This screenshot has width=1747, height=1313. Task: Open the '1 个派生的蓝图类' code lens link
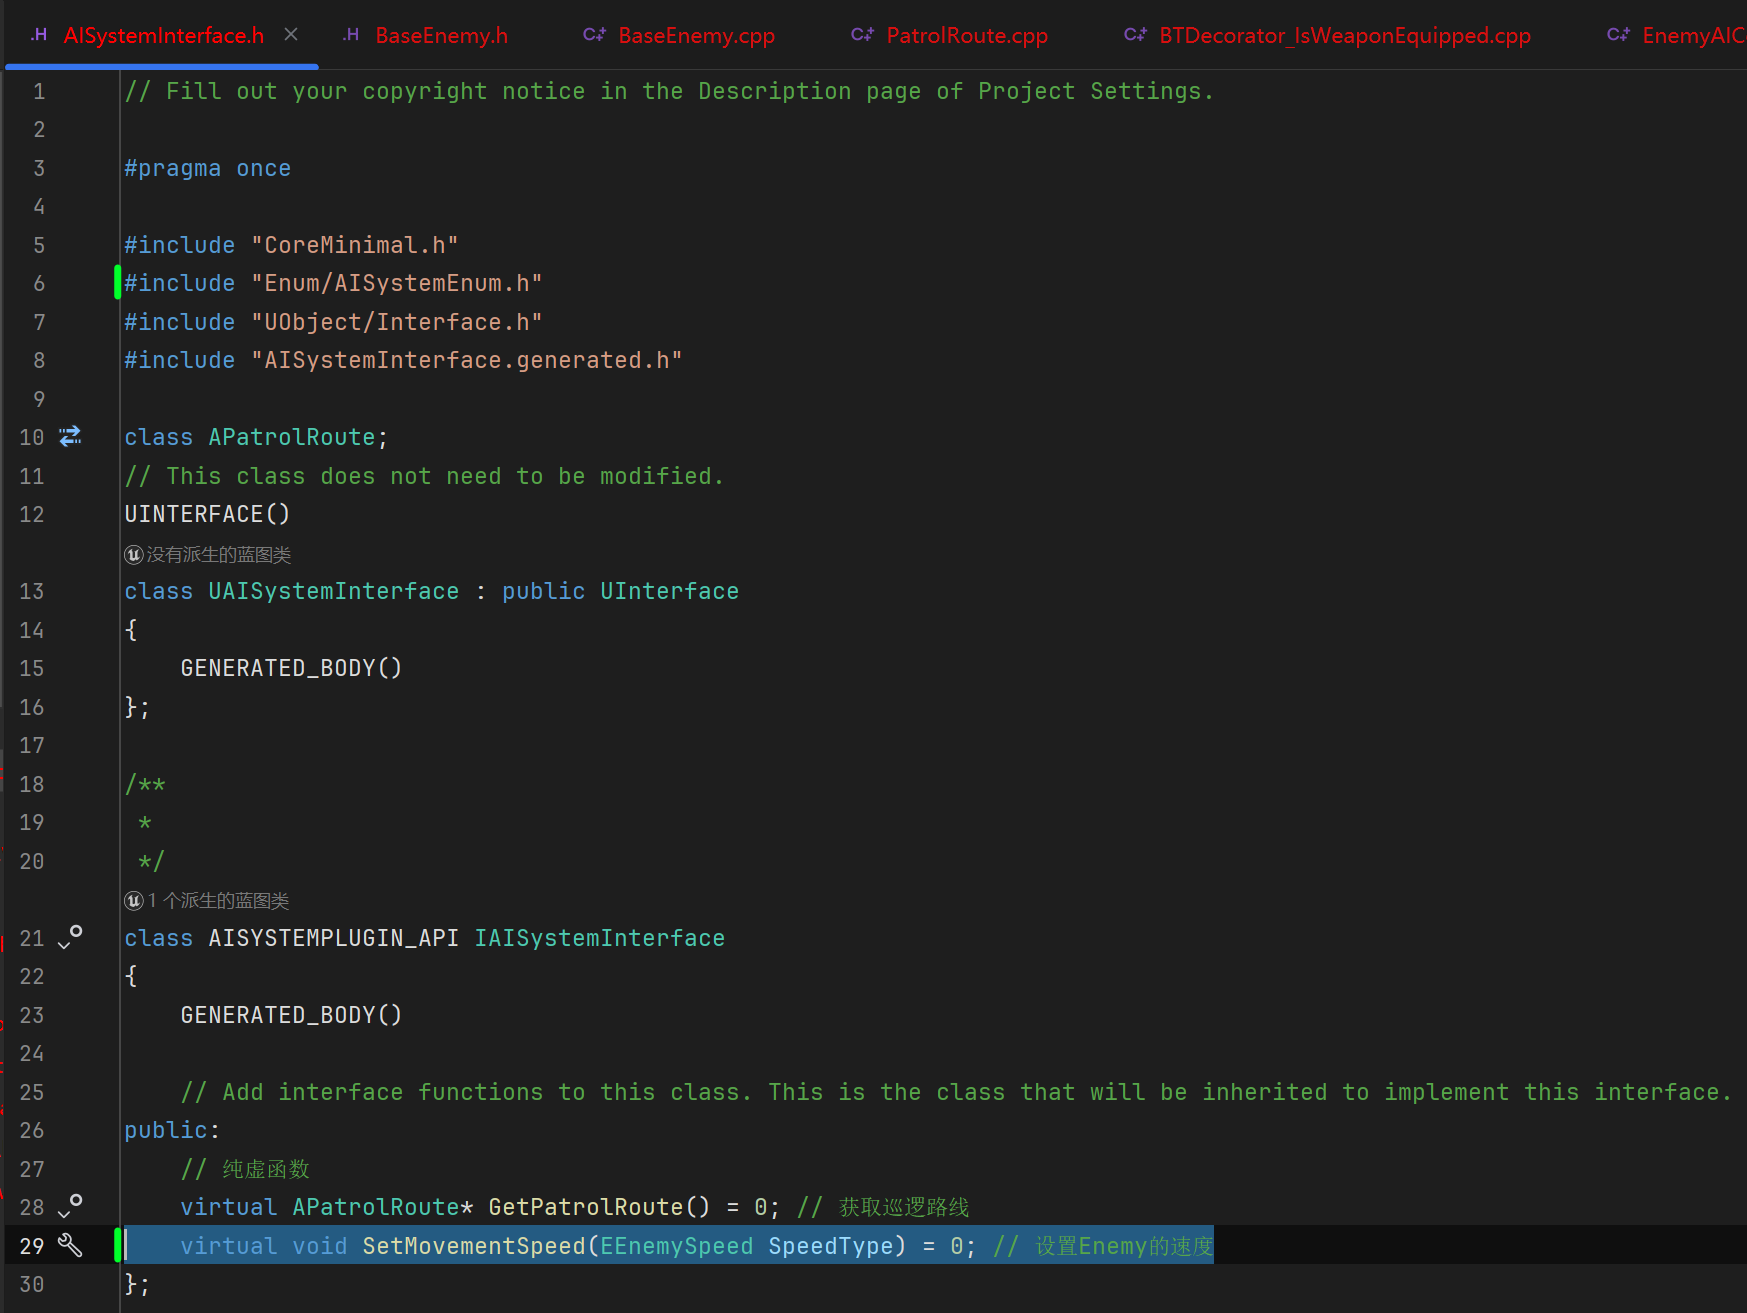pyautogui.click(x=219, y=901)
